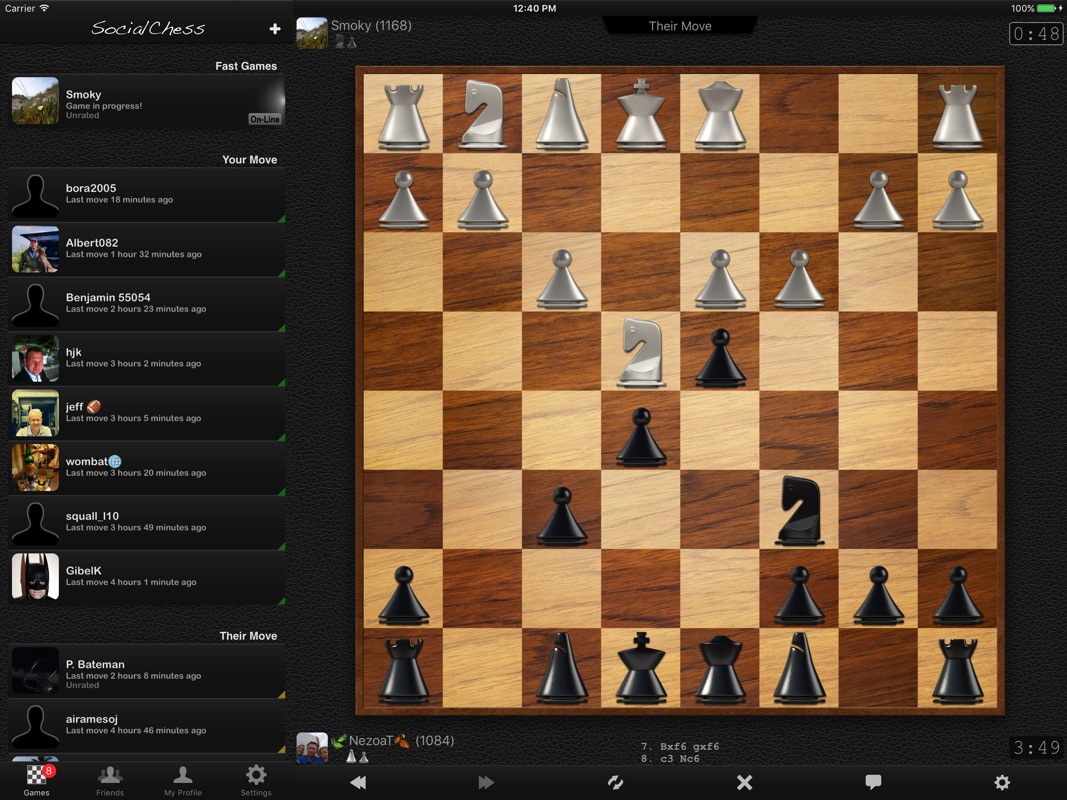Tap the X resign icon
Viewport: 1067px width, 800px height.
[x=744, y=783]
